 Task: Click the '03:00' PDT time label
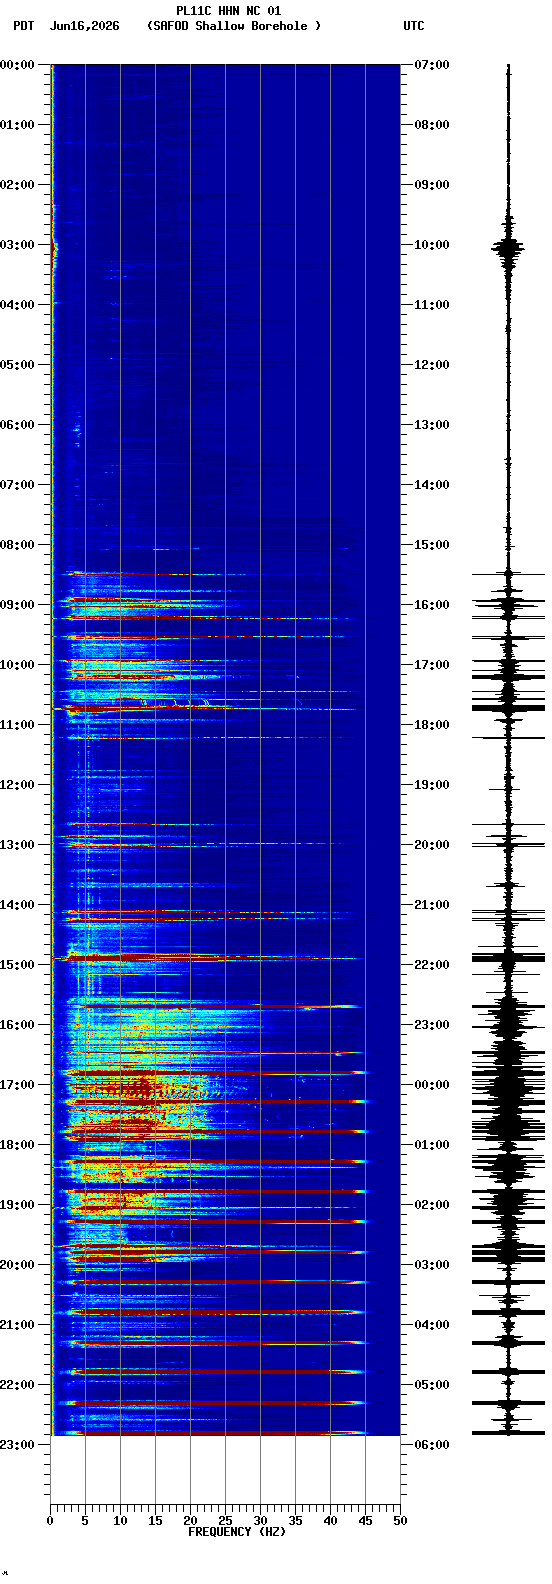[18, 245]
